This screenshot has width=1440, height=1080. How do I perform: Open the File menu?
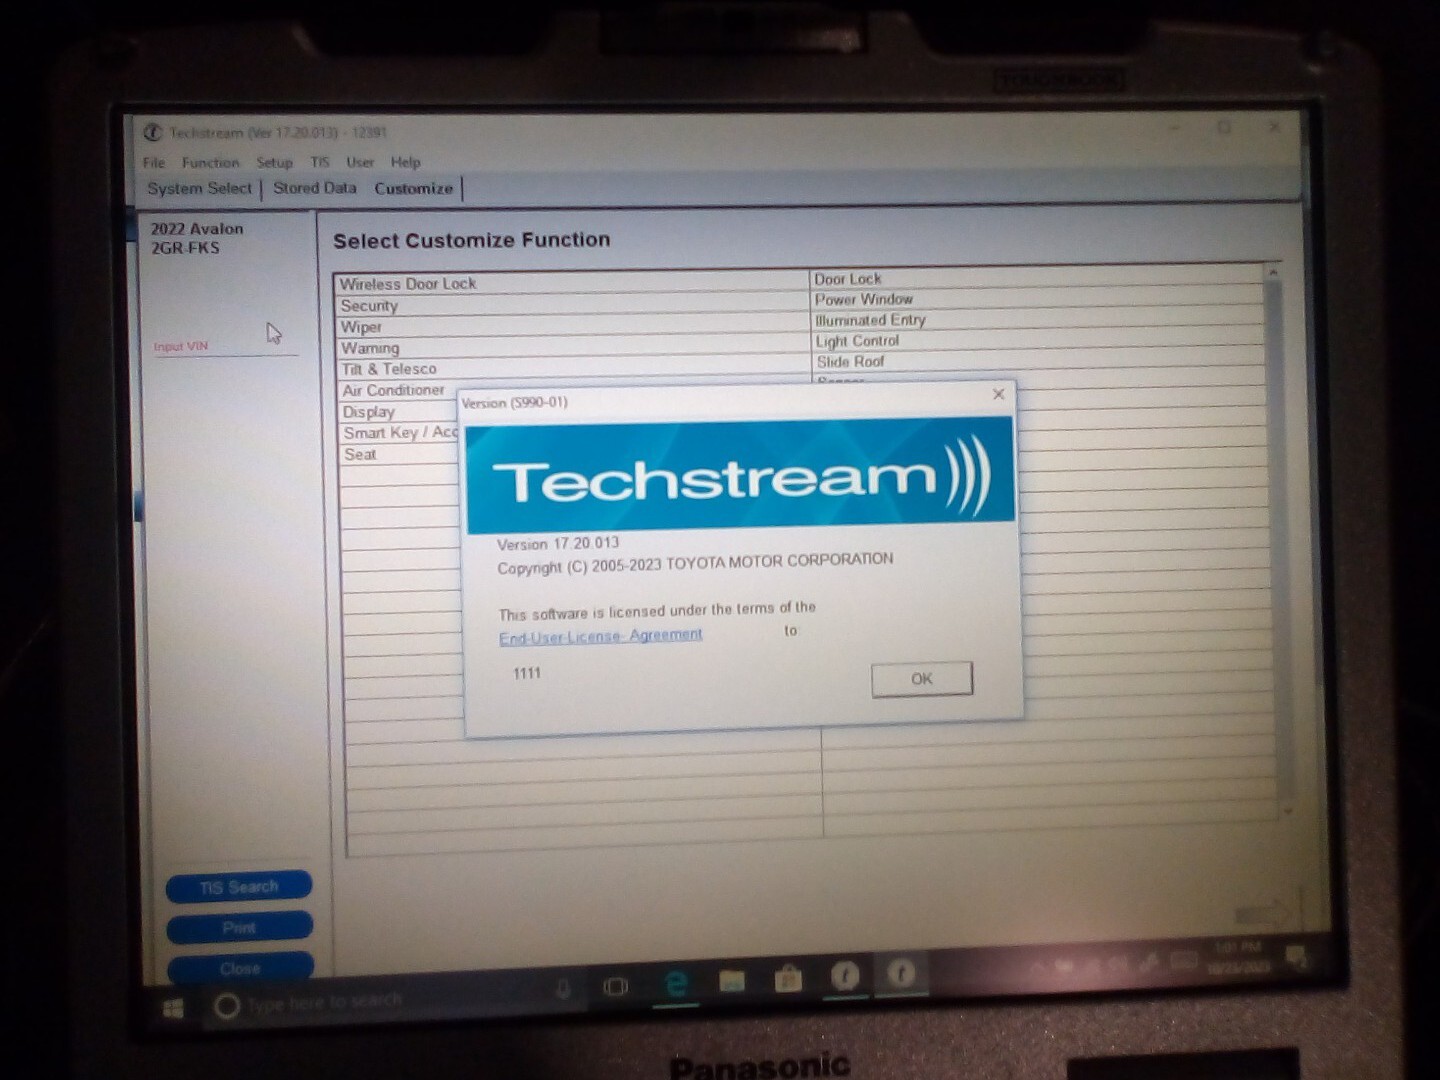point(154,162)
